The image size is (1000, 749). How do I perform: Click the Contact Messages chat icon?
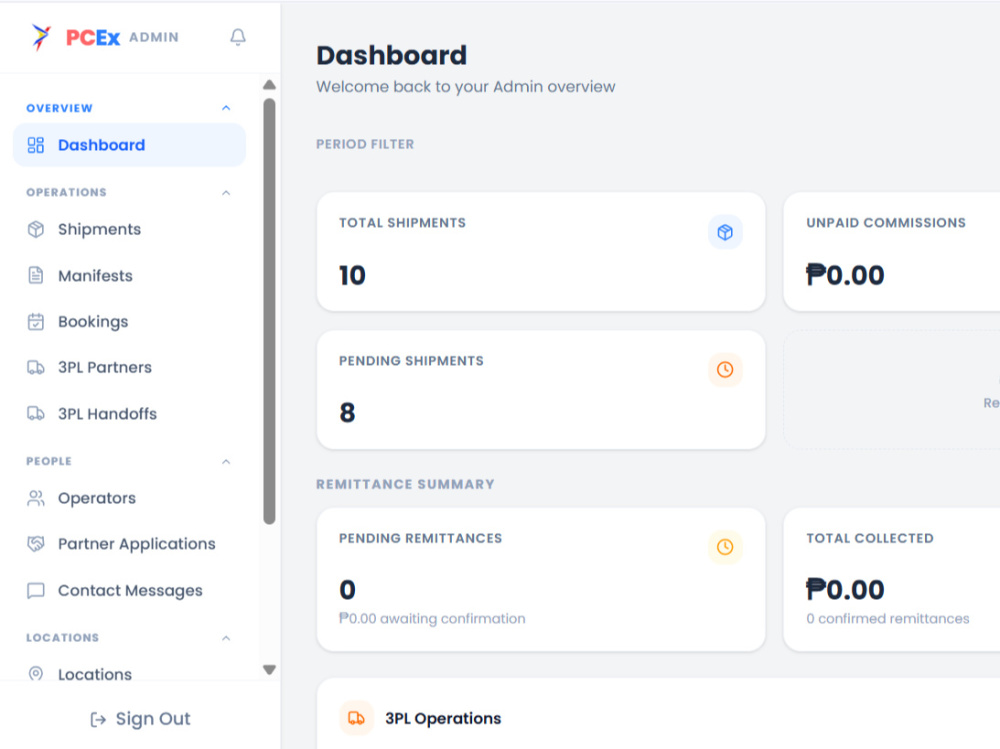(x=36, y=590)
